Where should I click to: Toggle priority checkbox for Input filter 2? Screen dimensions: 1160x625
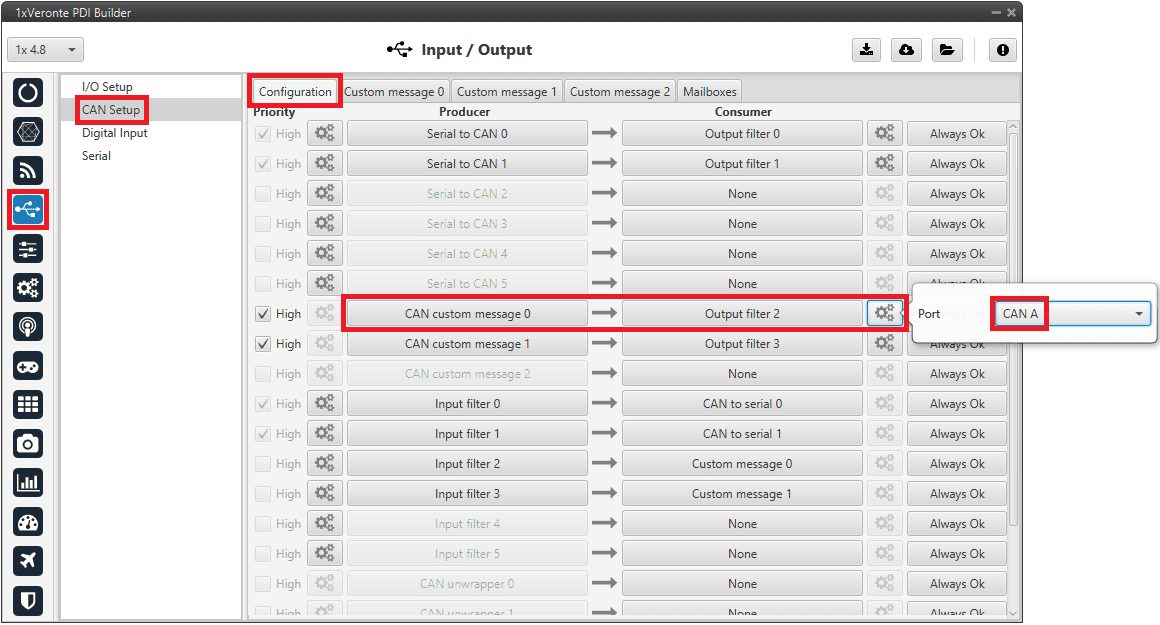coord(263,464)
